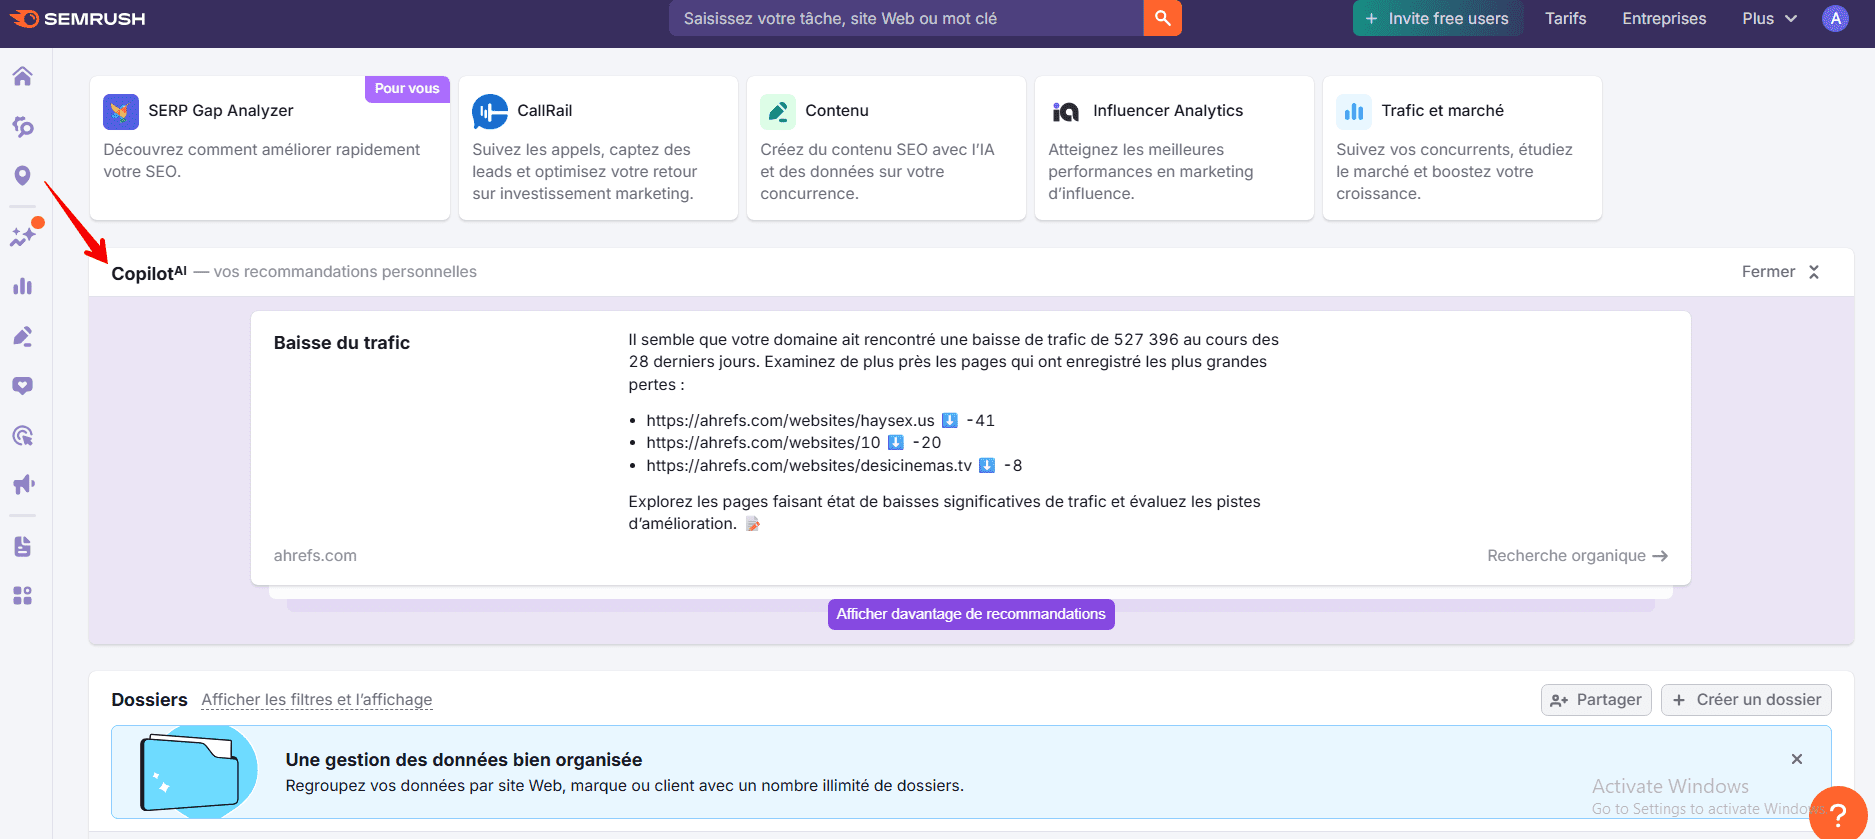This screenshot has width=1875, height=839.
Task: Open the Home icon in sidebar
Action: [x=22, y=76]
